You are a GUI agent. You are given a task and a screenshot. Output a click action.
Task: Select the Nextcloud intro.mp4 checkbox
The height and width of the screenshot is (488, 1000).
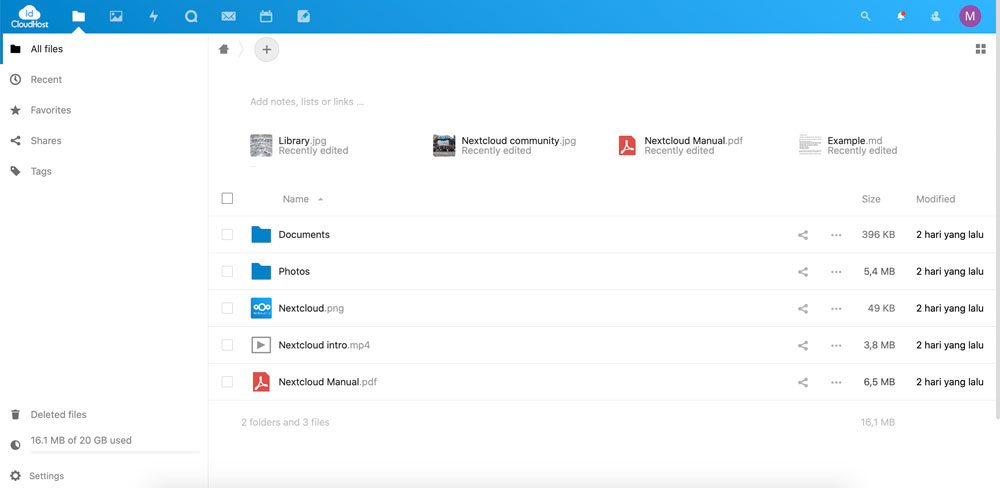pos(227,345)
